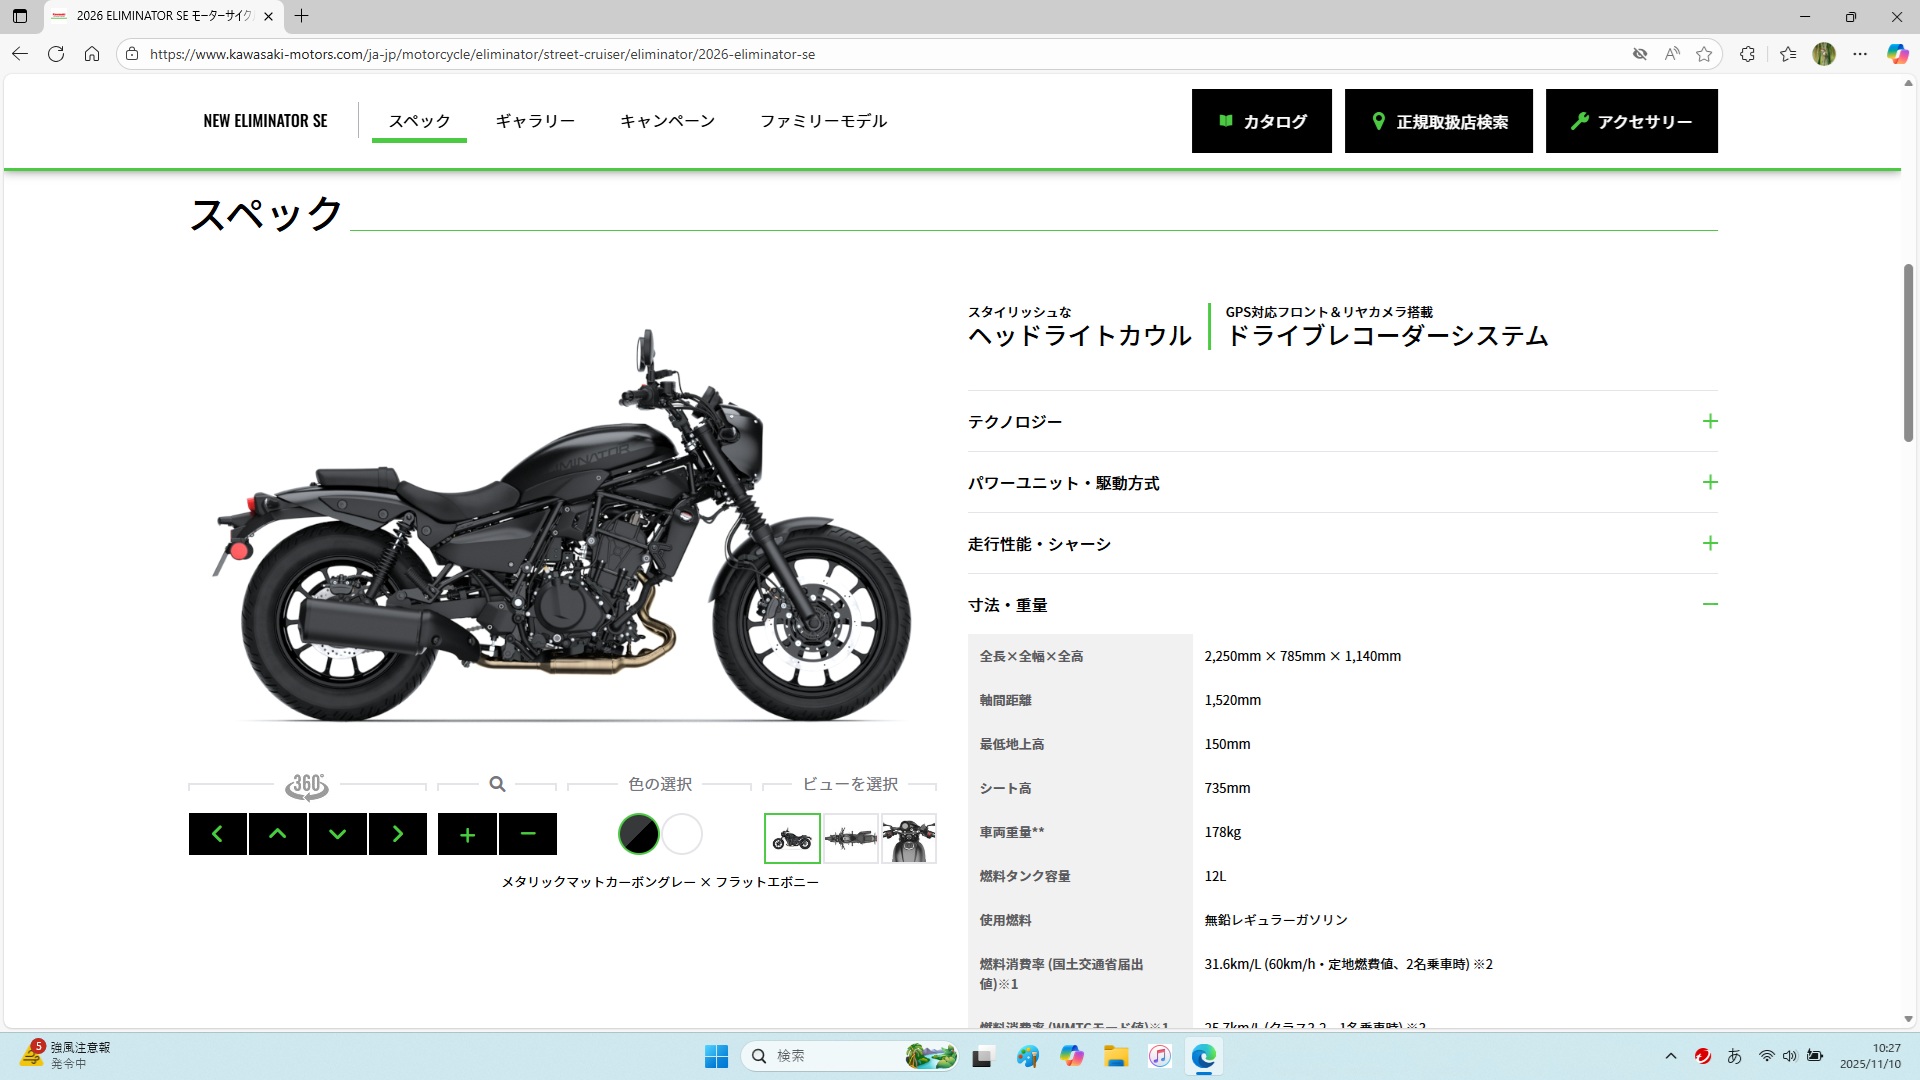Image resolution: width=1920 pixels, height=1080 pixels.
Task: Select the black gray color swatch
Action: (639, 834)
